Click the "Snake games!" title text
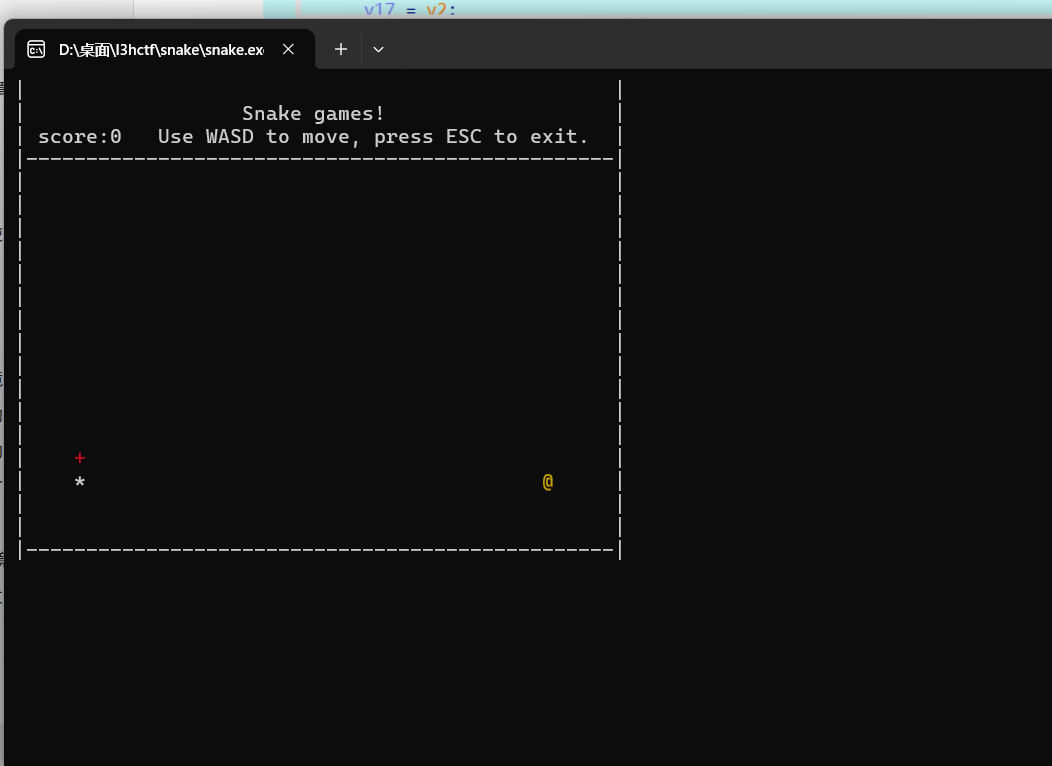The height and width of the screenshot is (766, 1052). [313, 114]
